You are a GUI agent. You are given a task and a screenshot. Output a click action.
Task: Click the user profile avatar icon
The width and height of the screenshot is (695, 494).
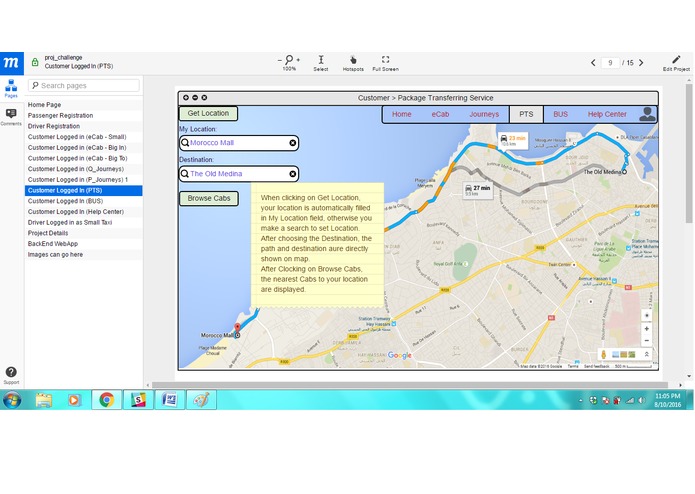(647, 114)
